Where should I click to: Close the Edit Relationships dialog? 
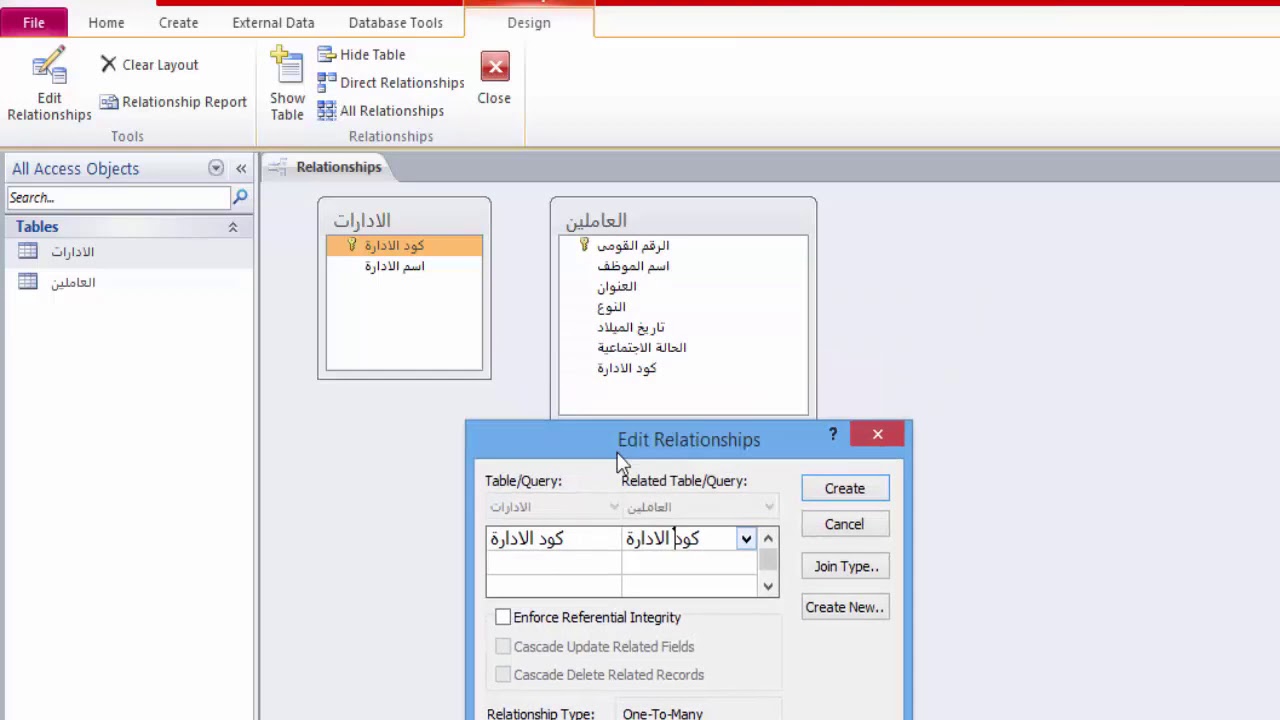pyautogui.click(x=877, y=434)
